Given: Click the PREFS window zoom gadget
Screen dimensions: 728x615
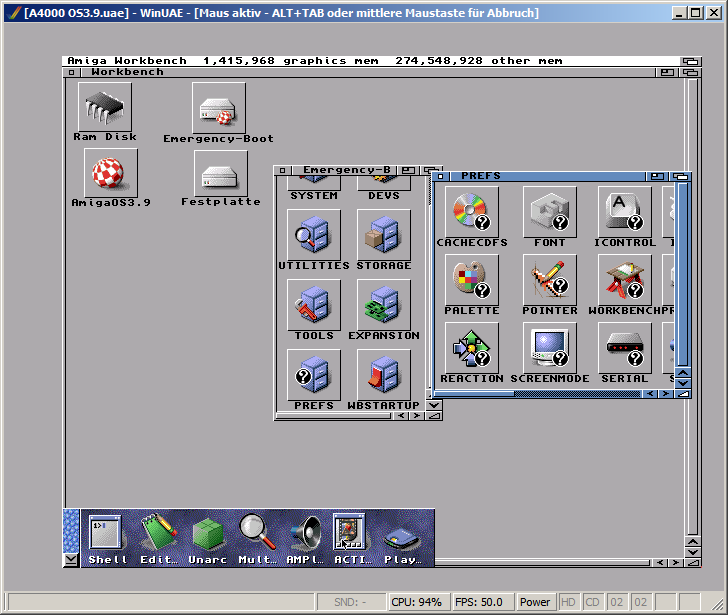Looking at the screenshot, I should [x=657, y=176].
